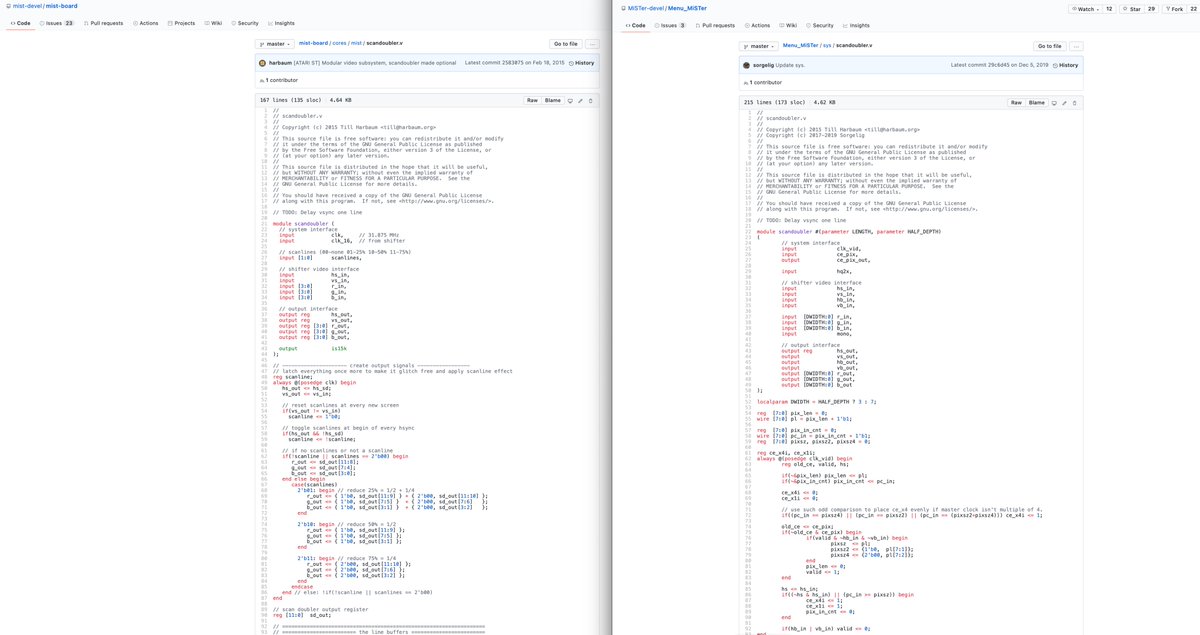Screen dimensions: 1200x635
Task: Click Go to file in Menu_MiSTer
Action: pyautogui.click(x=1049, y=46)
